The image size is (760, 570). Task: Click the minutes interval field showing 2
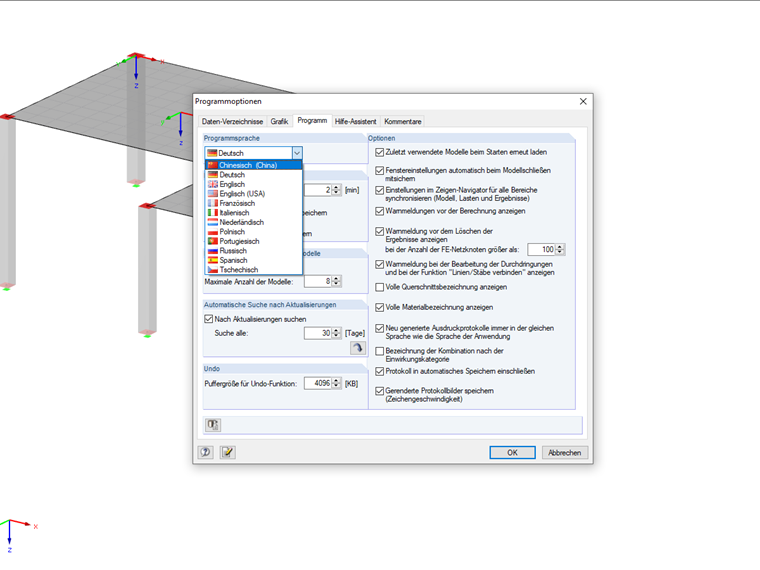pyautogui.click(x=318, y=190)
